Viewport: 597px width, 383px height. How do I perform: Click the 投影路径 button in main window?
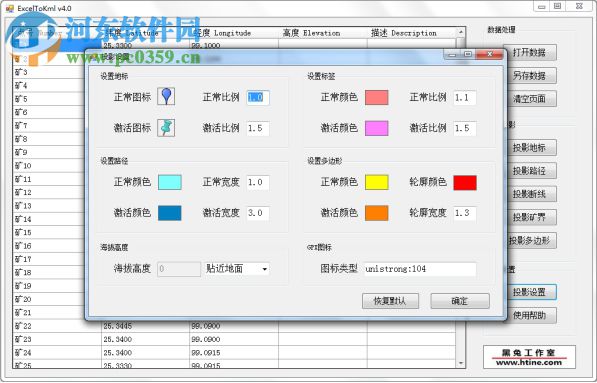530,171
